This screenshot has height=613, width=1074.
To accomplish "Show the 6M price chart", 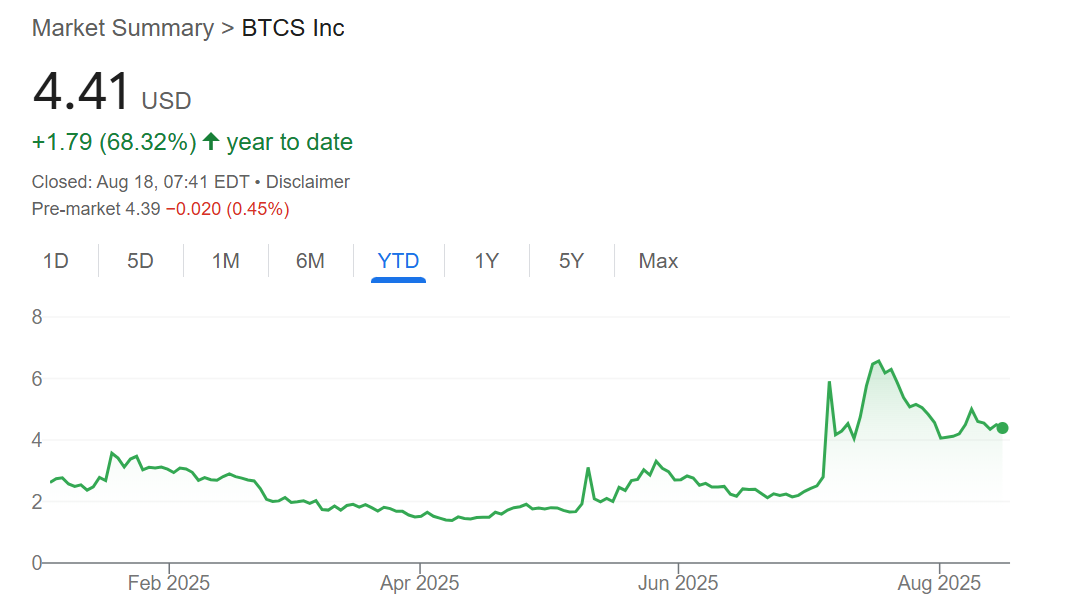I will (310, 261).
